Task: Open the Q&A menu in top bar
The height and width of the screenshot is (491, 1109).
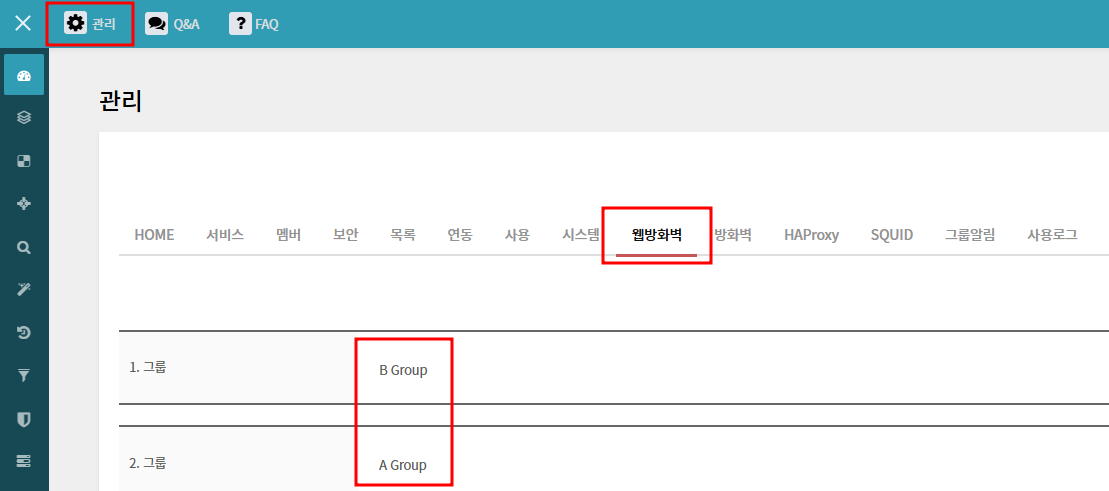Action: 172,24
